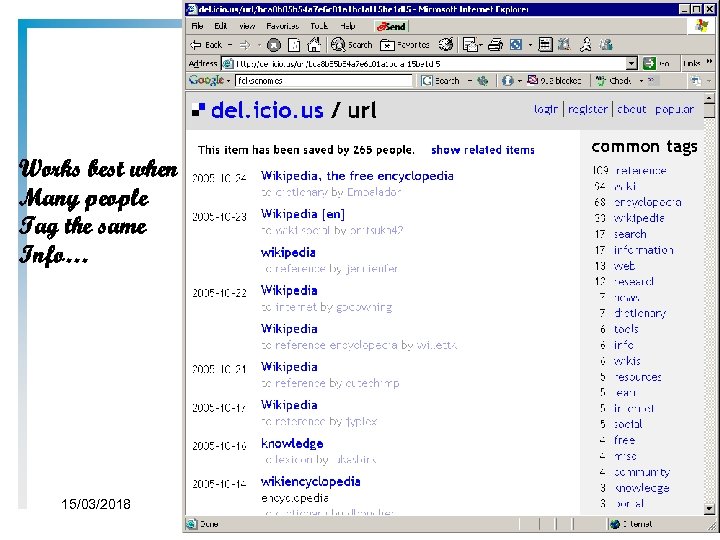Stop loading the page
Screen dimensions: 720x540
pyautogui.click(x=274, y=45)
